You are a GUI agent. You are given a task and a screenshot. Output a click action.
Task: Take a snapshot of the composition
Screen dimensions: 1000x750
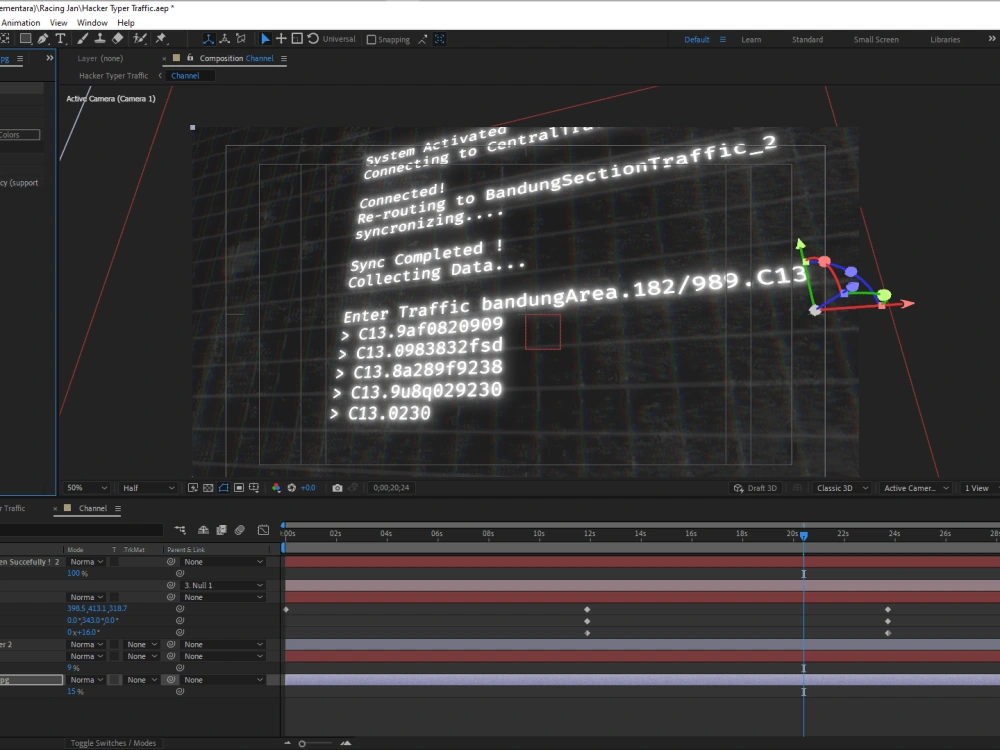337,488
